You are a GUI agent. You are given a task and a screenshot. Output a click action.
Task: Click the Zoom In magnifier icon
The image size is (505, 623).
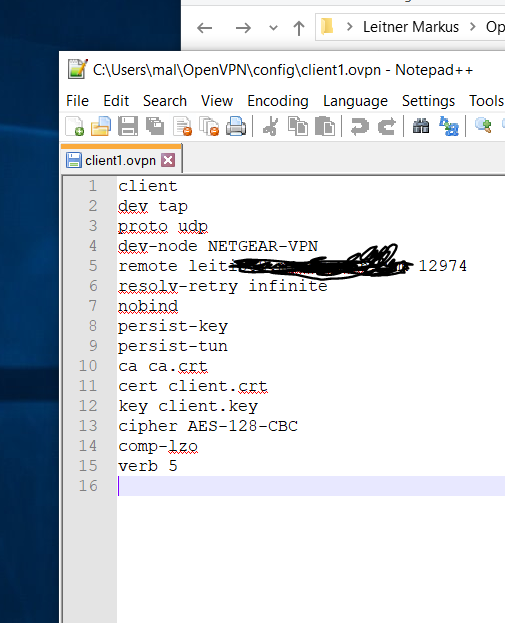[x=483, y=126]
